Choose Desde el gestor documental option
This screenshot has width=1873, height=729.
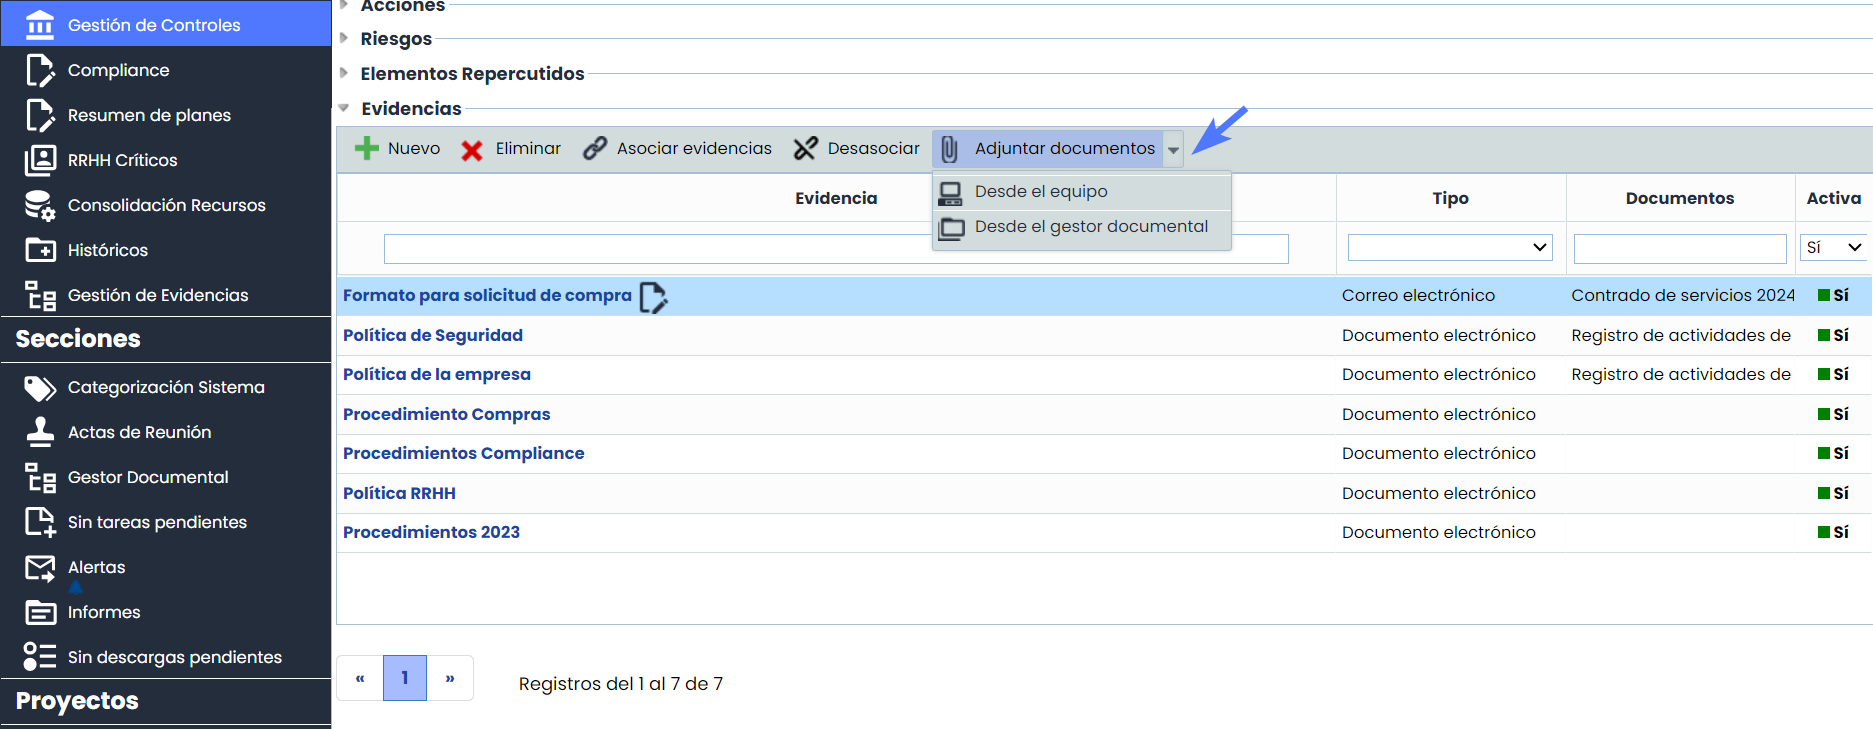(1090, 227)
